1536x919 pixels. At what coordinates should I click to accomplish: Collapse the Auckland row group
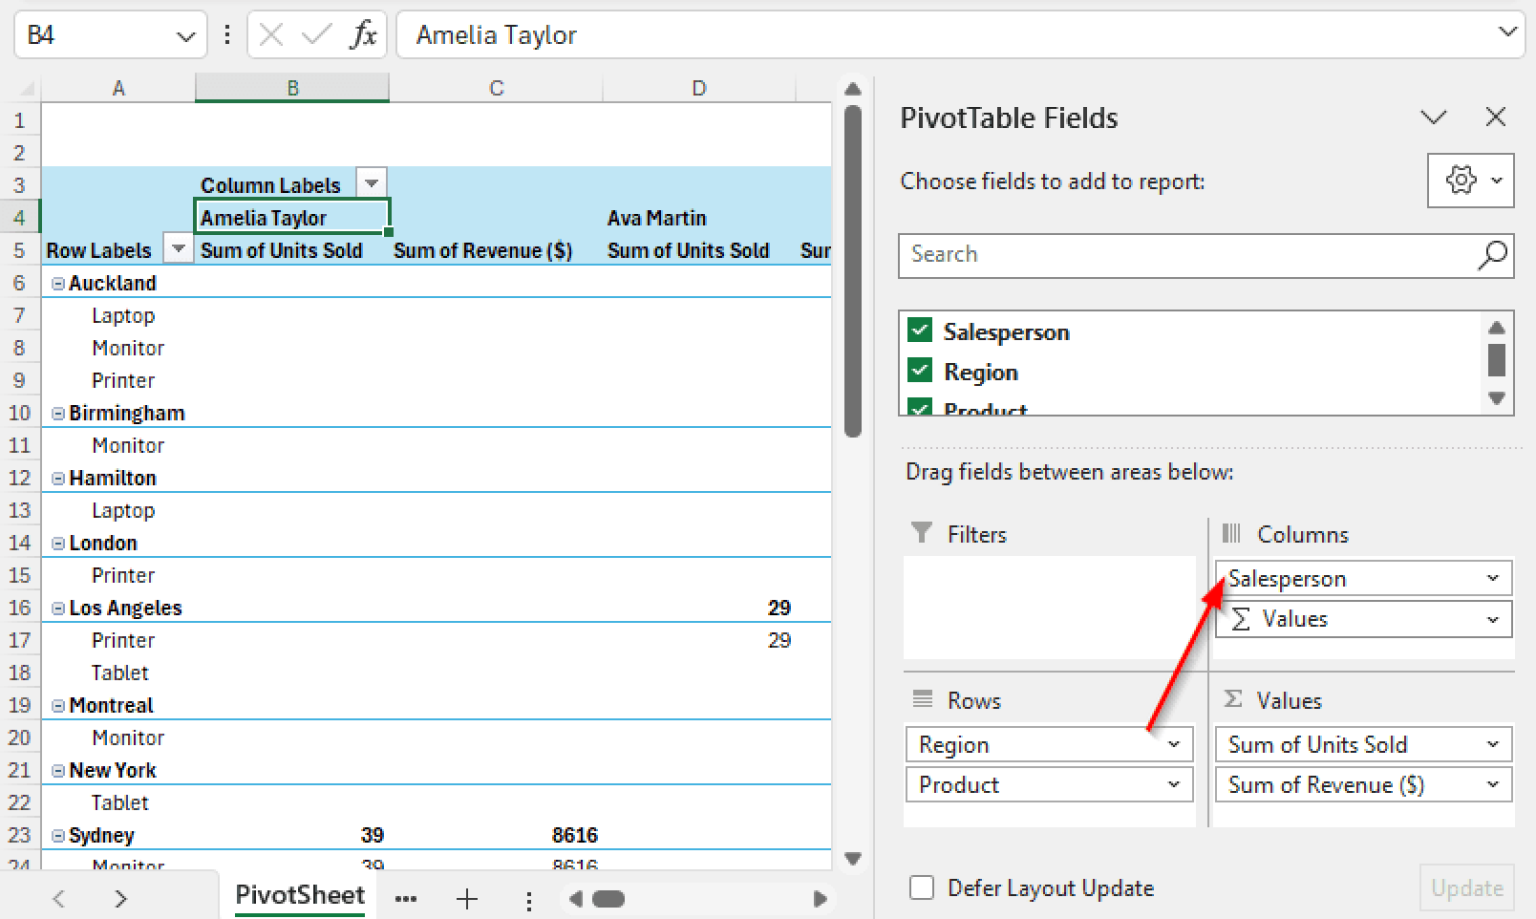58,282
